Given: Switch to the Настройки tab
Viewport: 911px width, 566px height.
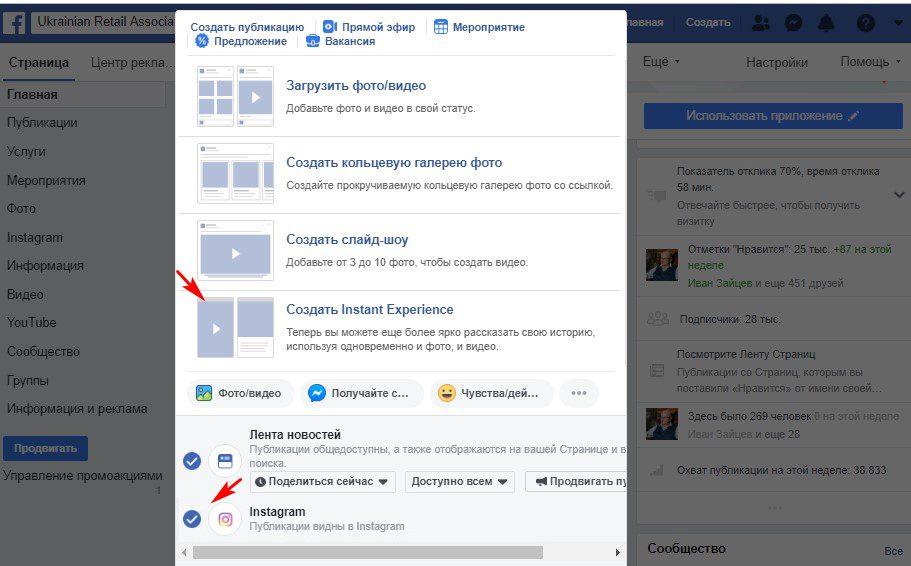Looking at the screenshot, I should (x=776, y=62).
